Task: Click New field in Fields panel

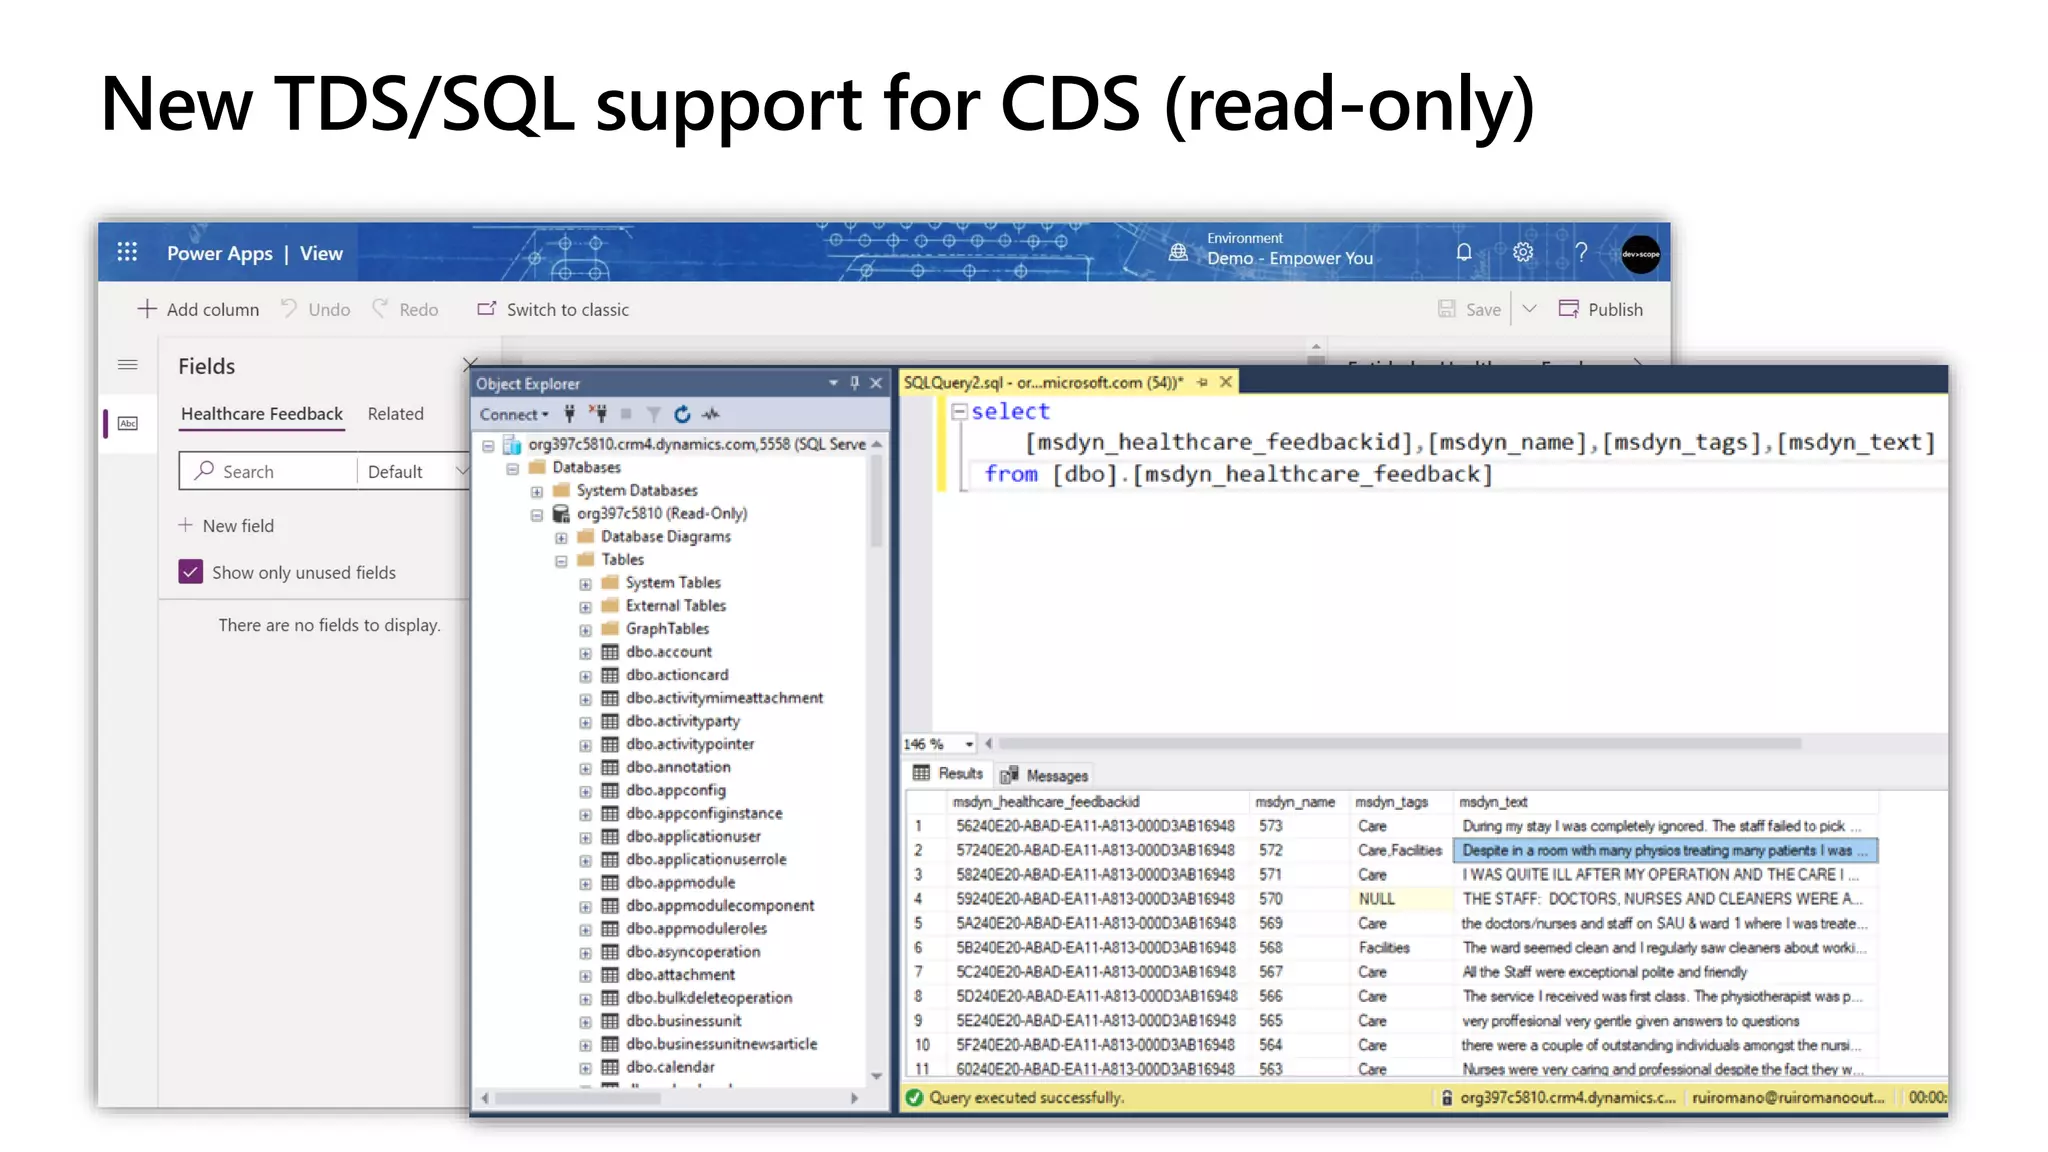Action: [226, 525]
